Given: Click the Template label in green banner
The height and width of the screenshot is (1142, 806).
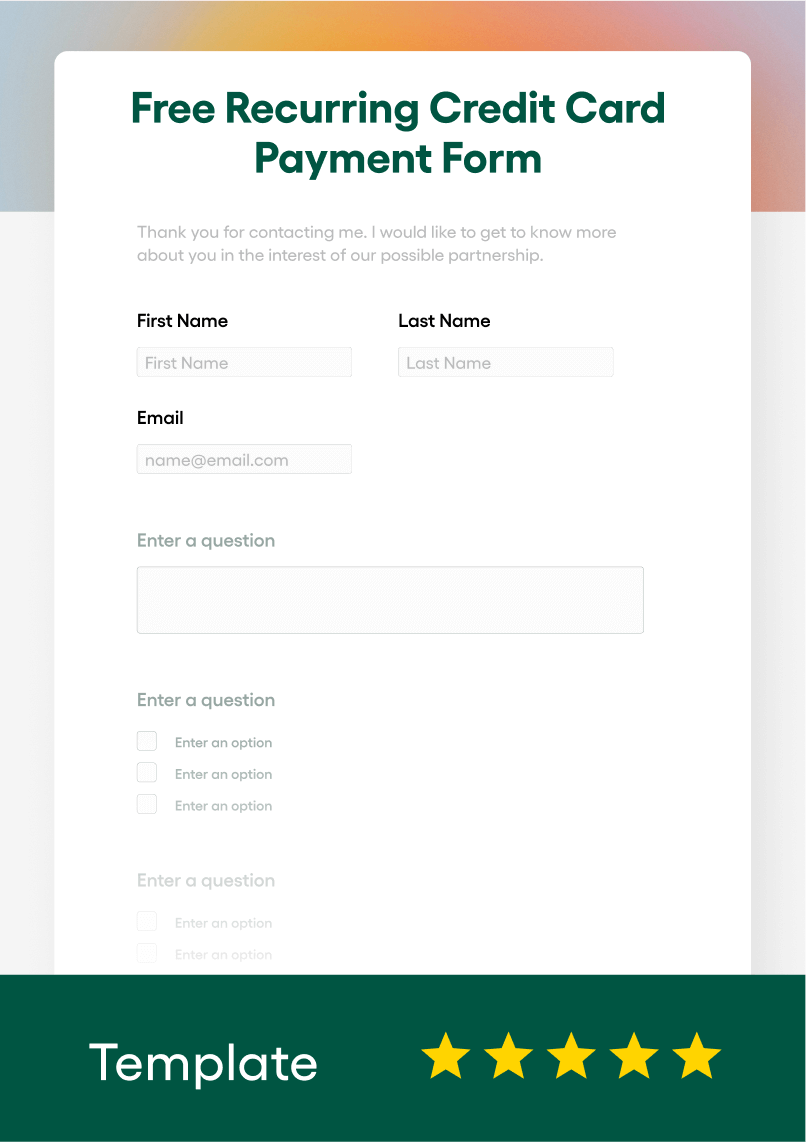Looking at the screenshot, I should click(x=203, y=1063).
